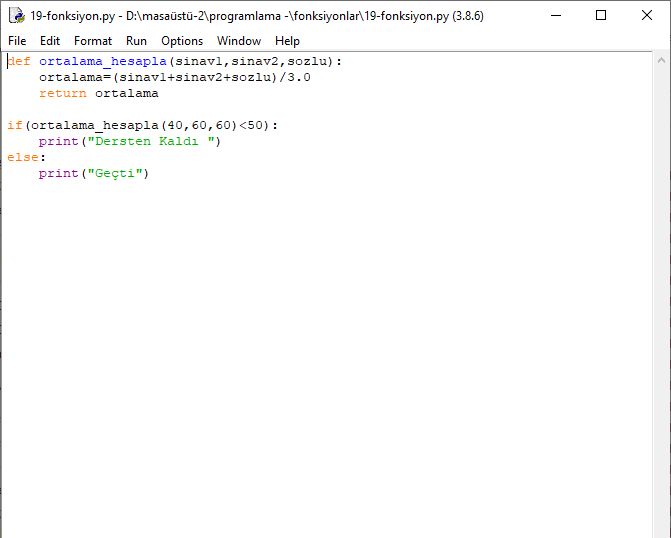Click the def keyword on the first line

coord(19,61)
